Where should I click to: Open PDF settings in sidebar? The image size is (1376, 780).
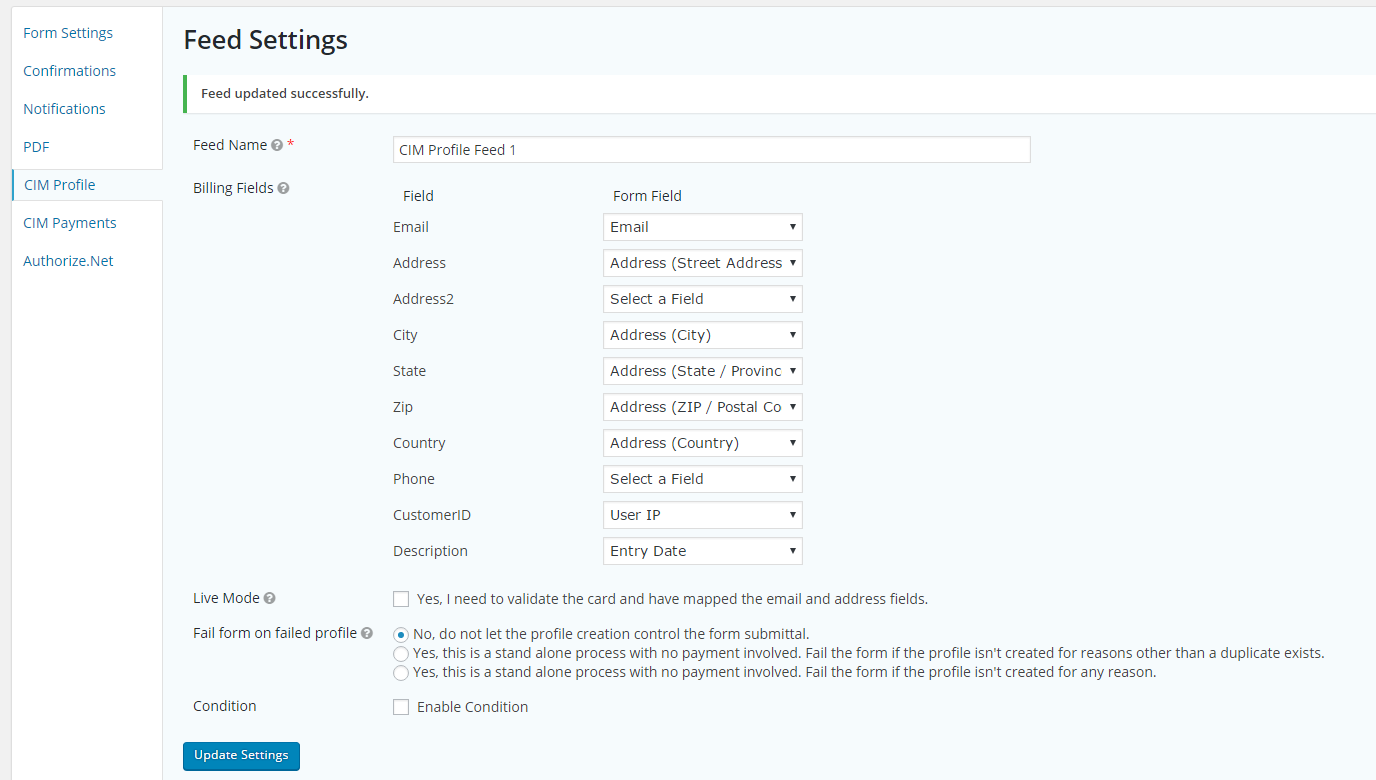coord(36,147)
